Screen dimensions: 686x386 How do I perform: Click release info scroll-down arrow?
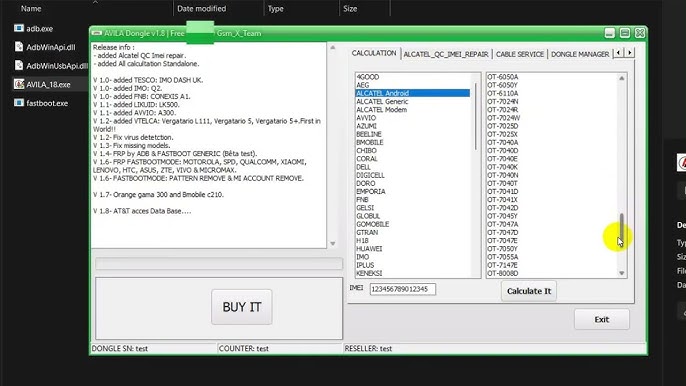332,243
